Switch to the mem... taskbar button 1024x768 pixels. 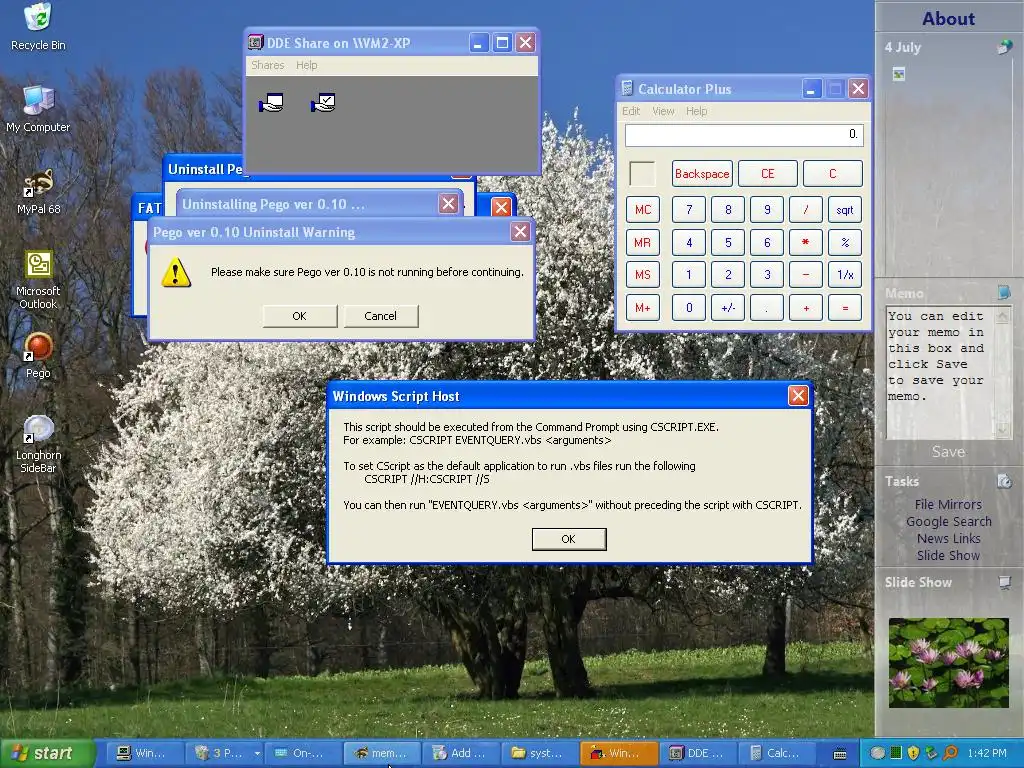[x=381, y=753]
